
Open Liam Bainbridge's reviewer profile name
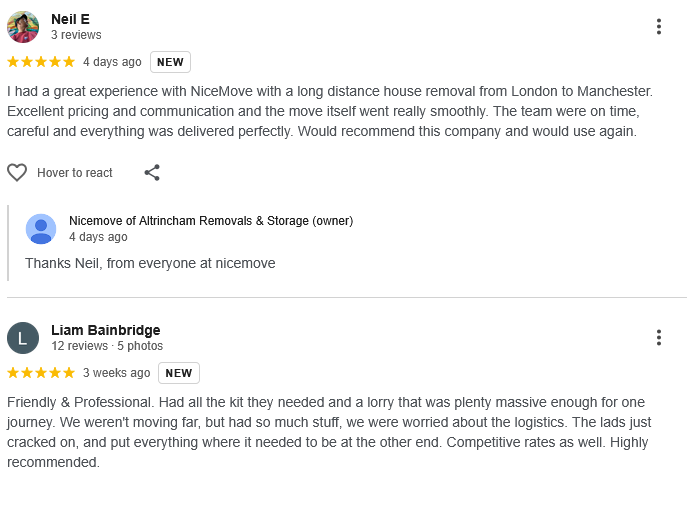105,330
